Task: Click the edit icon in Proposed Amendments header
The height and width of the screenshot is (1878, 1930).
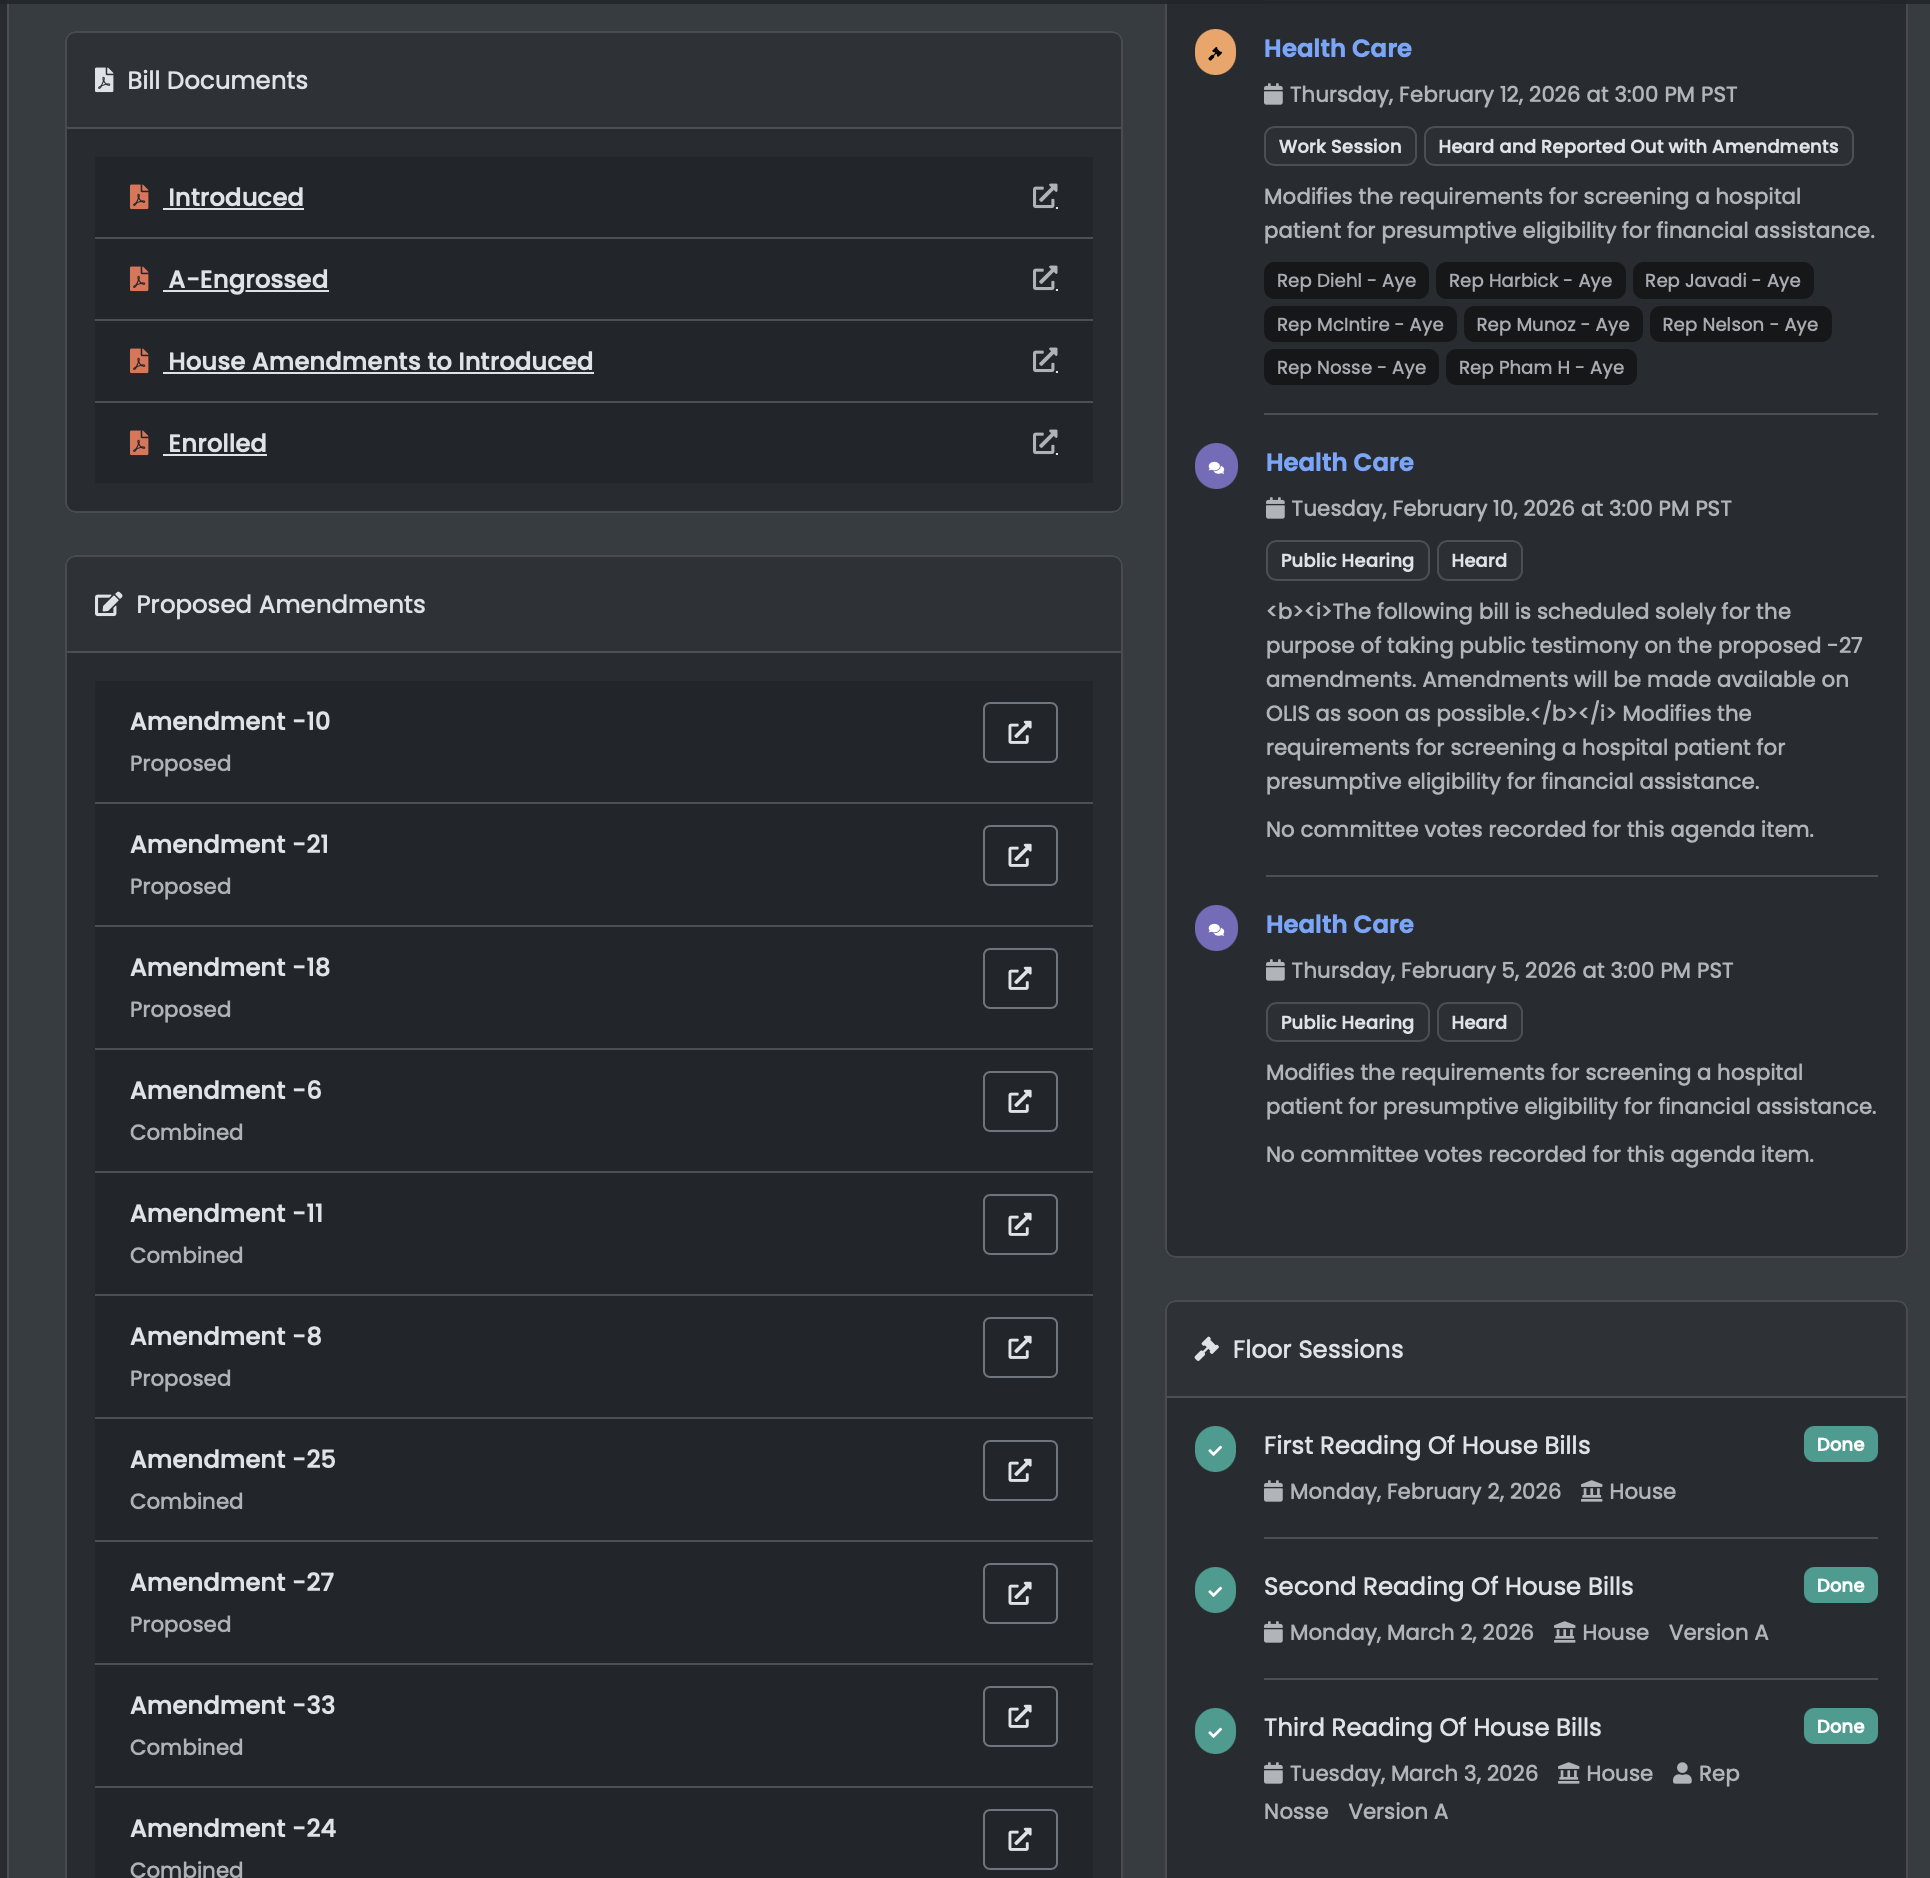Action: 108,604
